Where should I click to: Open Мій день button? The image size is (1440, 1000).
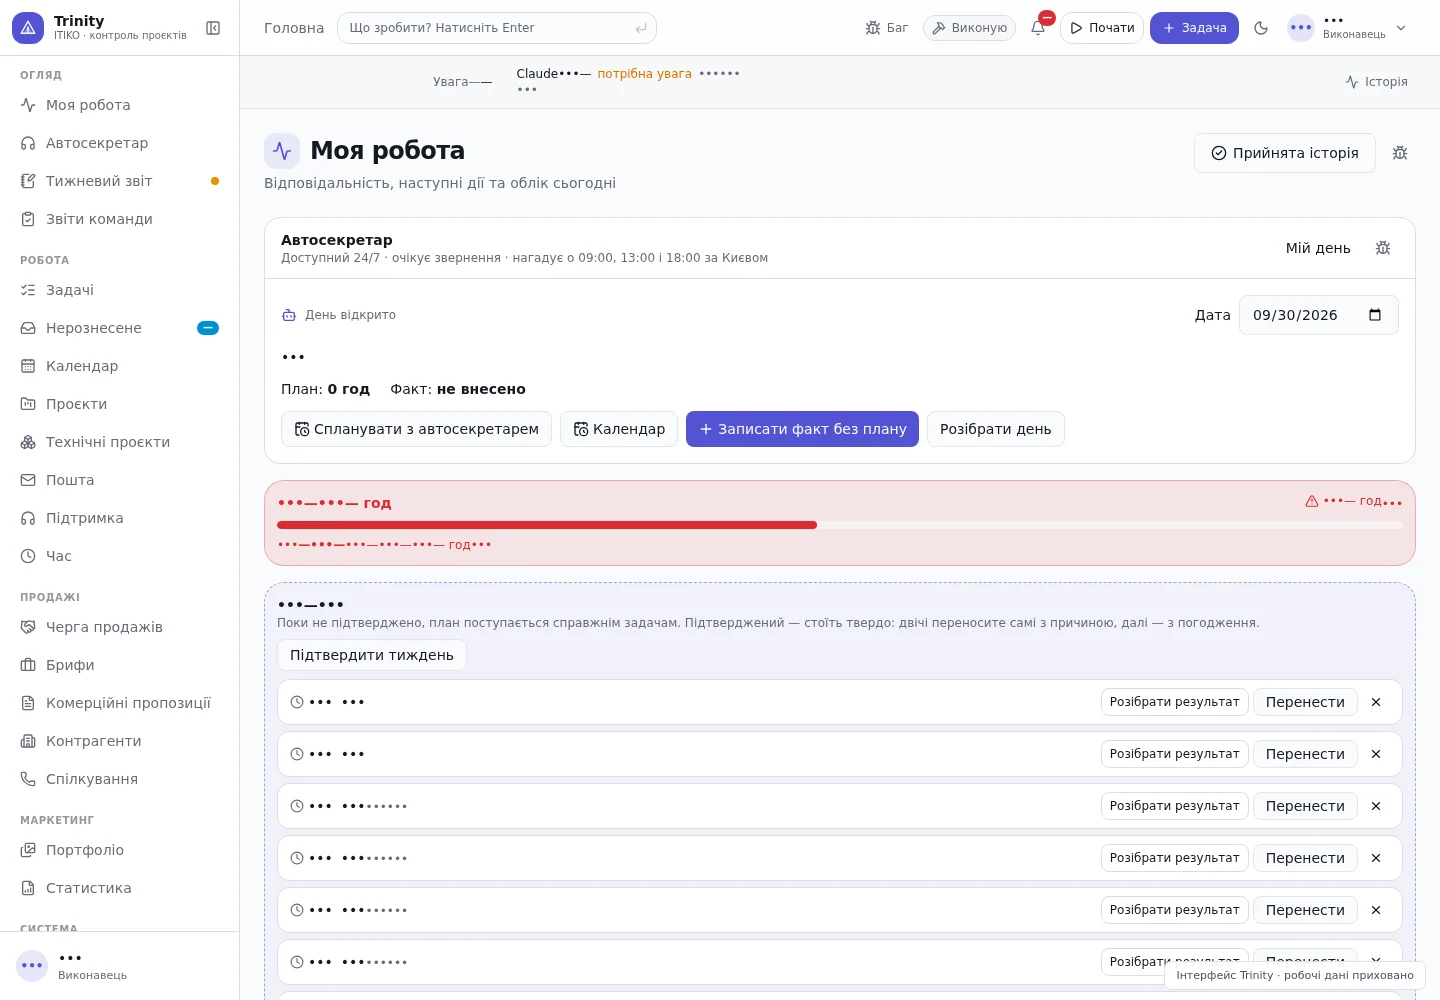click(1318, 248)
